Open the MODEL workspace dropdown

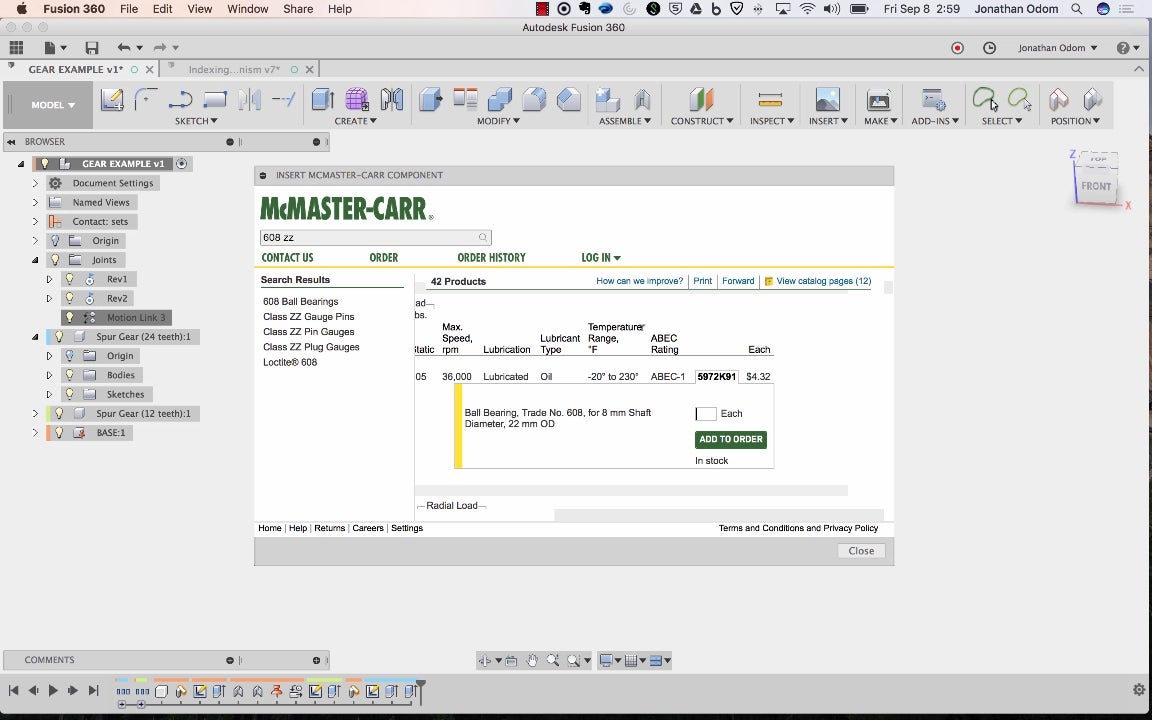pyautogui.click(x=52, y=105)
